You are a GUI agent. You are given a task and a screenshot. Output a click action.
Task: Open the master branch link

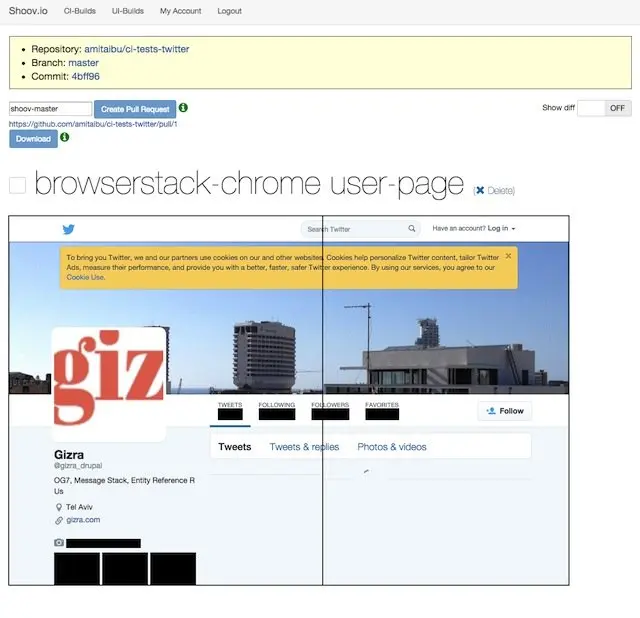click(x=84, y=63)
